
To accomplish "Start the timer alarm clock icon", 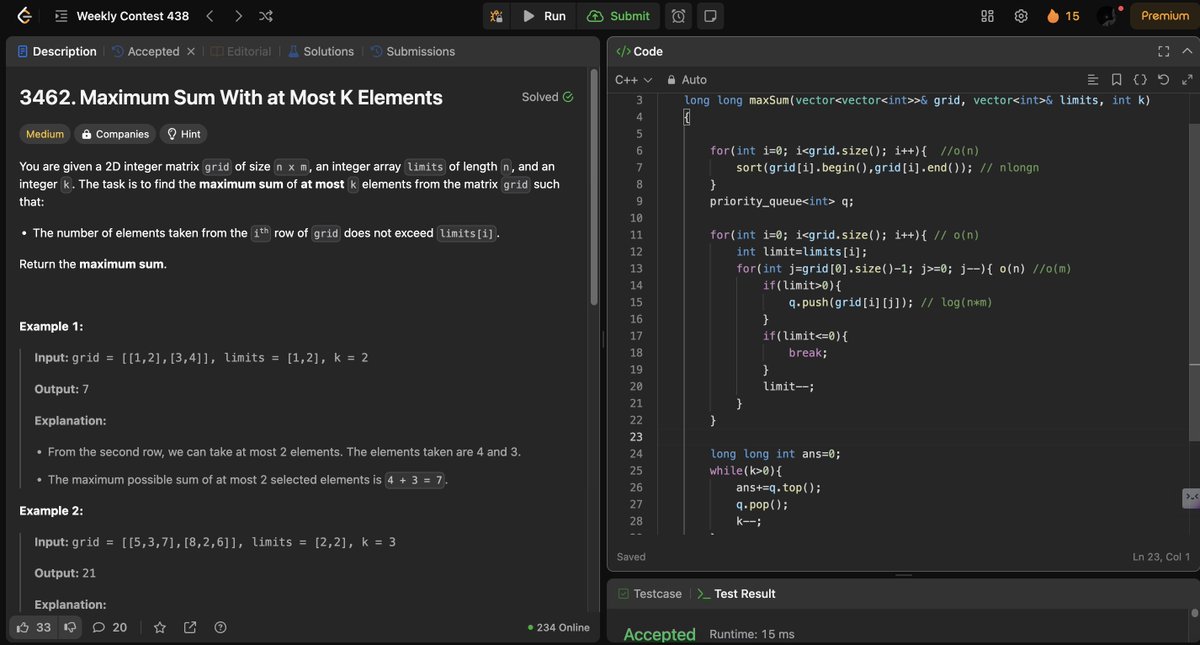I will click(678, 16).
